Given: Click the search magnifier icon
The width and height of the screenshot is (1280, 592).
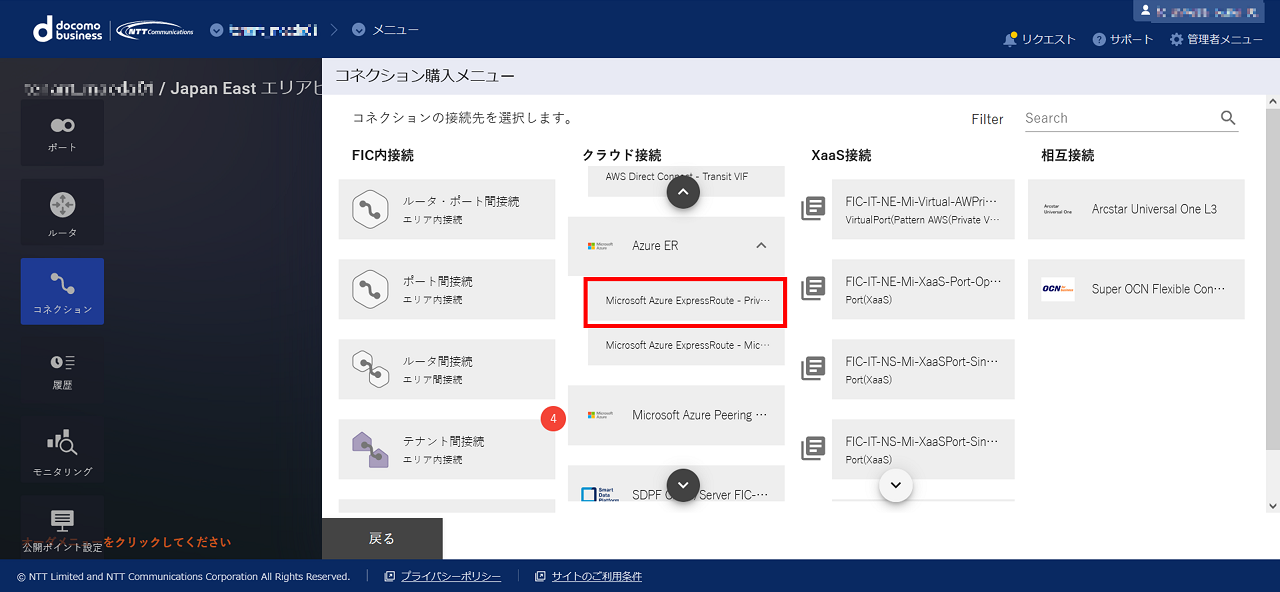Looking at the screenshot, I should [1228, 118].
